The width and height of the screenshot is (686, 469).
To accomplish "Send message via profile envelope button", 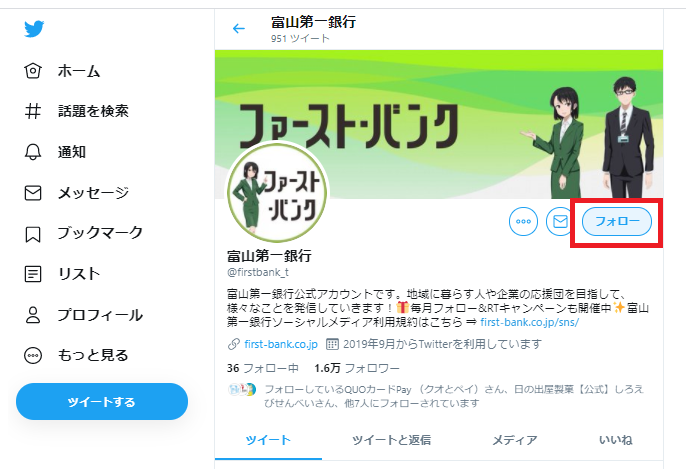I will tap(560, 221).
